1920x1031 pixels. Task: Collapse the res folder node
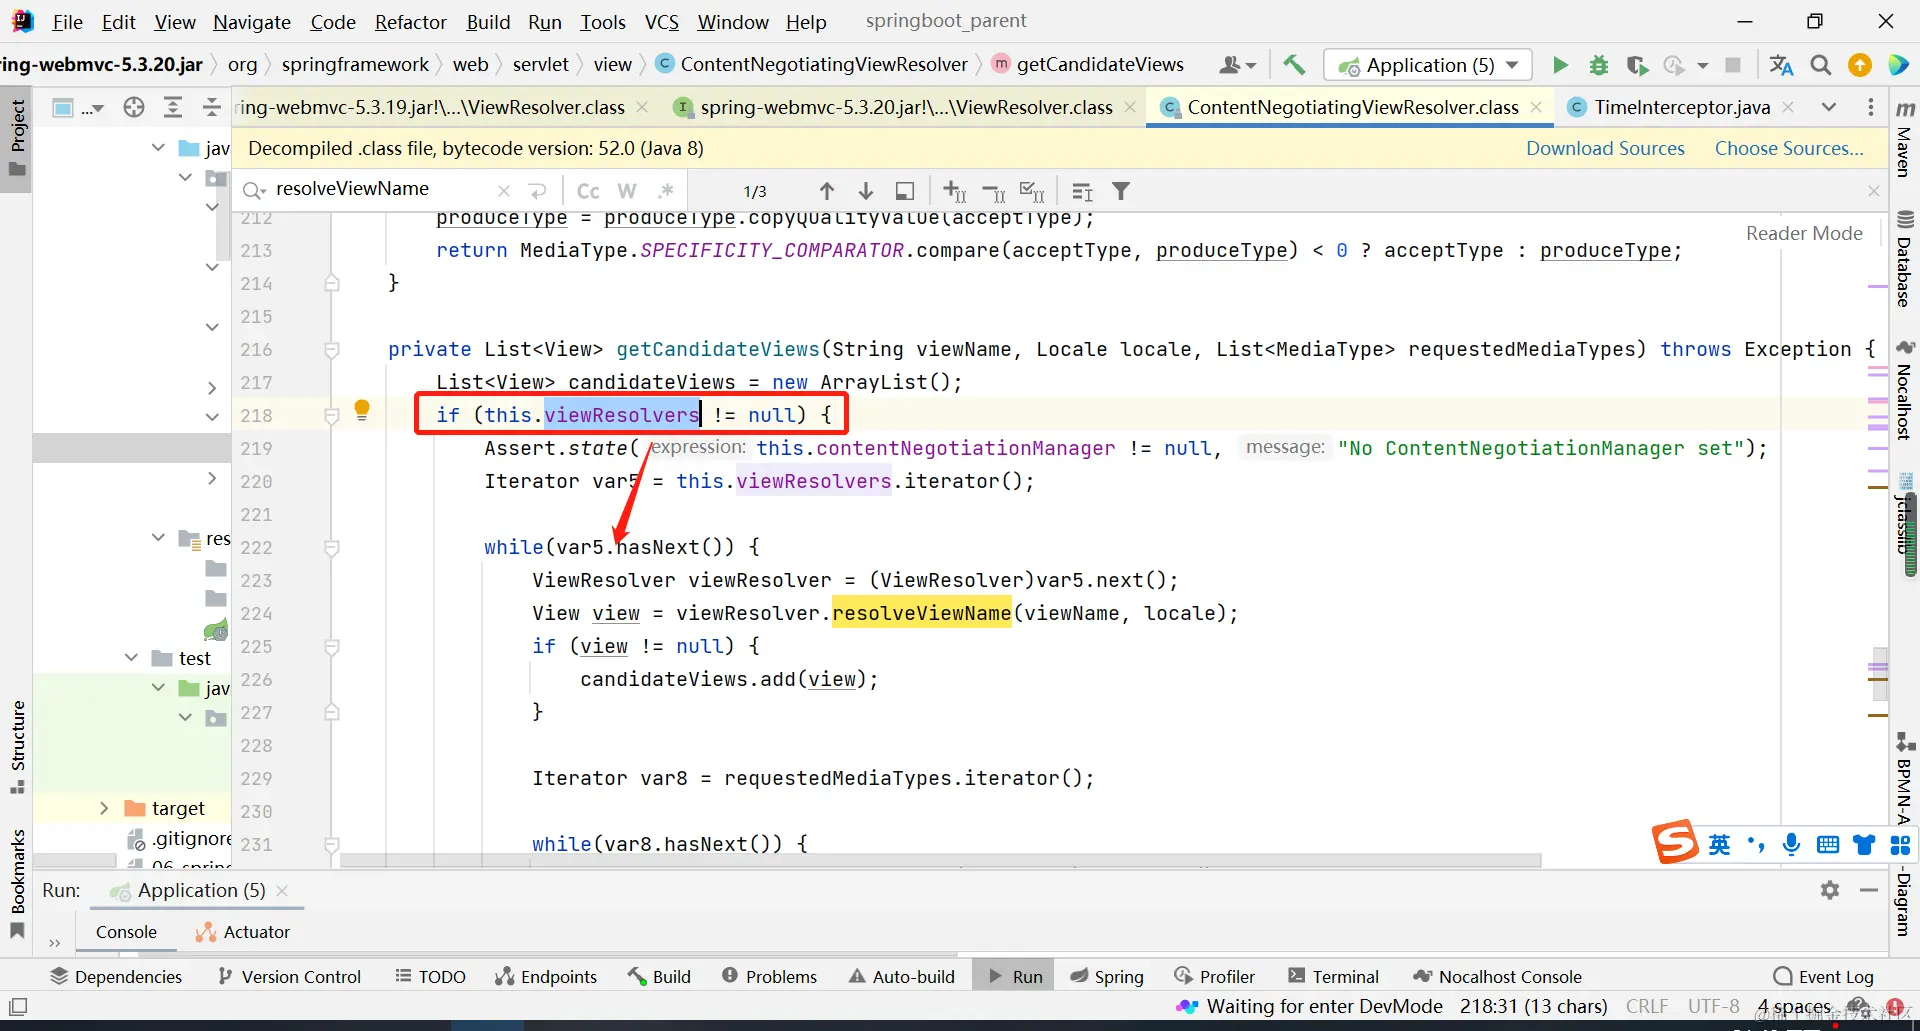[158, 537]
